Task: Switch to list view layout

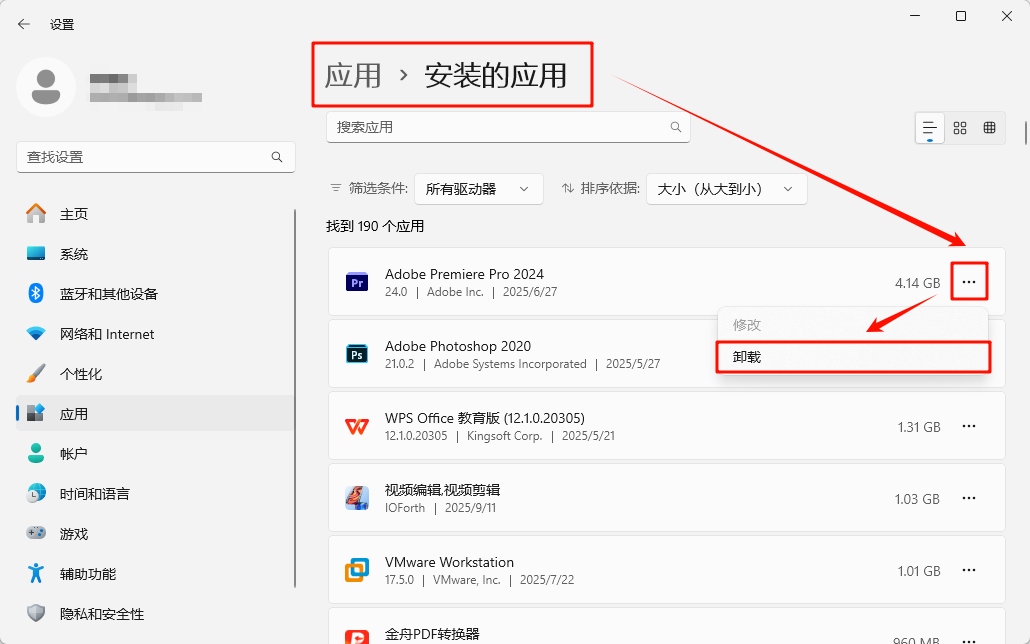Action: (x=929, y=127)
